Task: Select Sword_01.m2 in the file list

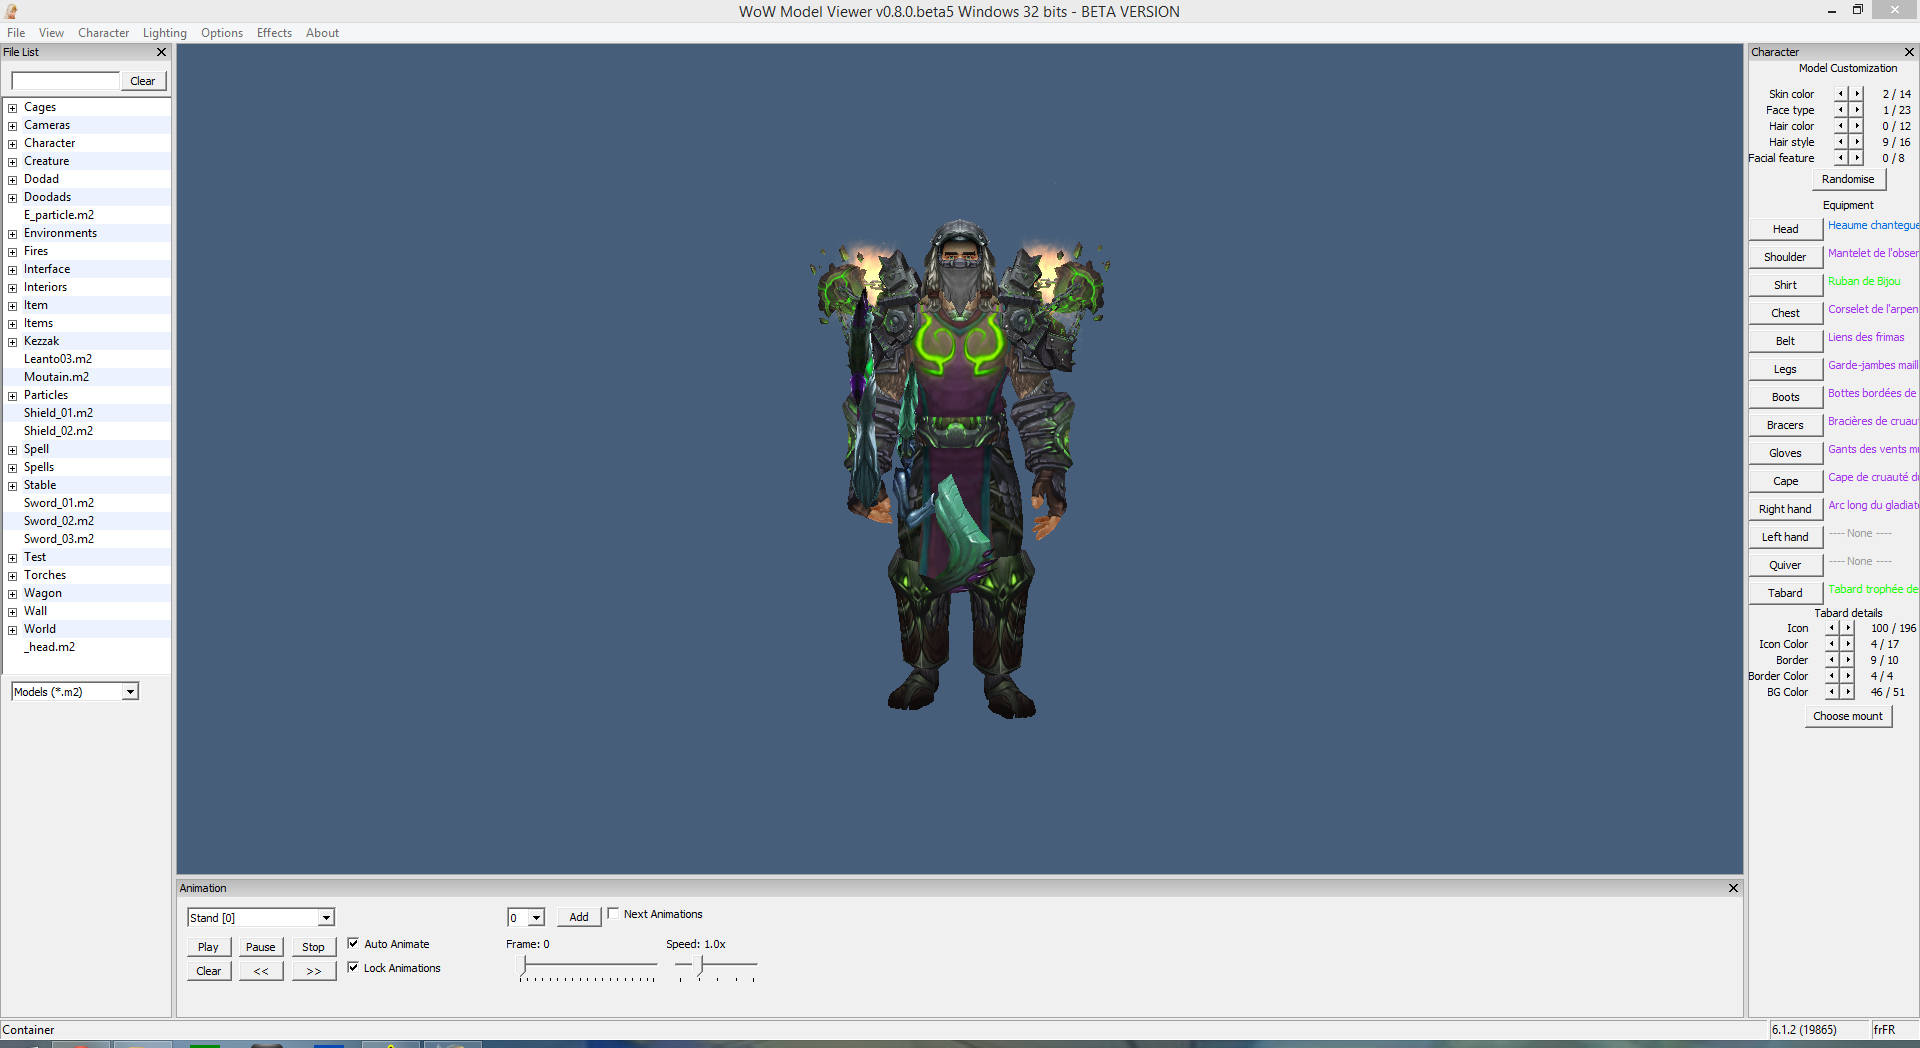Action: [58, 502]
